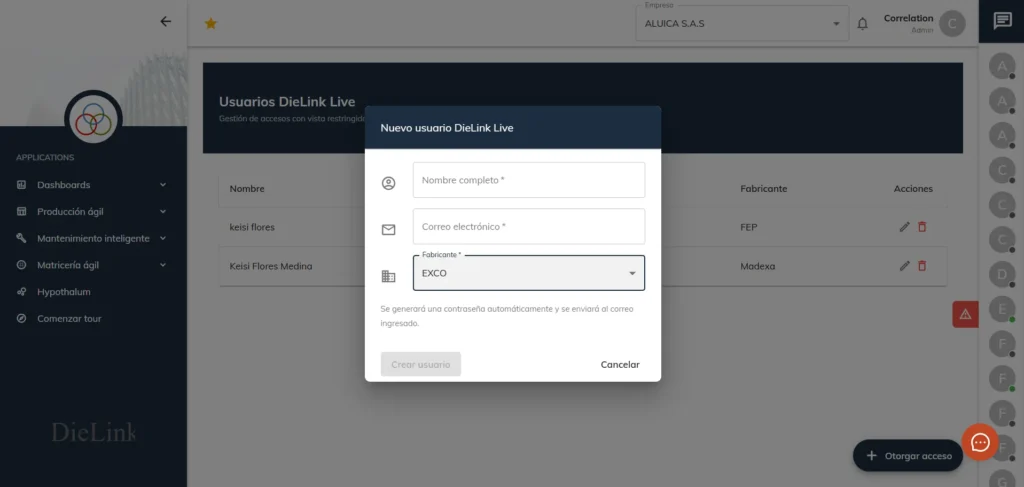The image size is (1024, 487).
Task: Click the gold favorite star icon
Action: [x=210, y=24]
